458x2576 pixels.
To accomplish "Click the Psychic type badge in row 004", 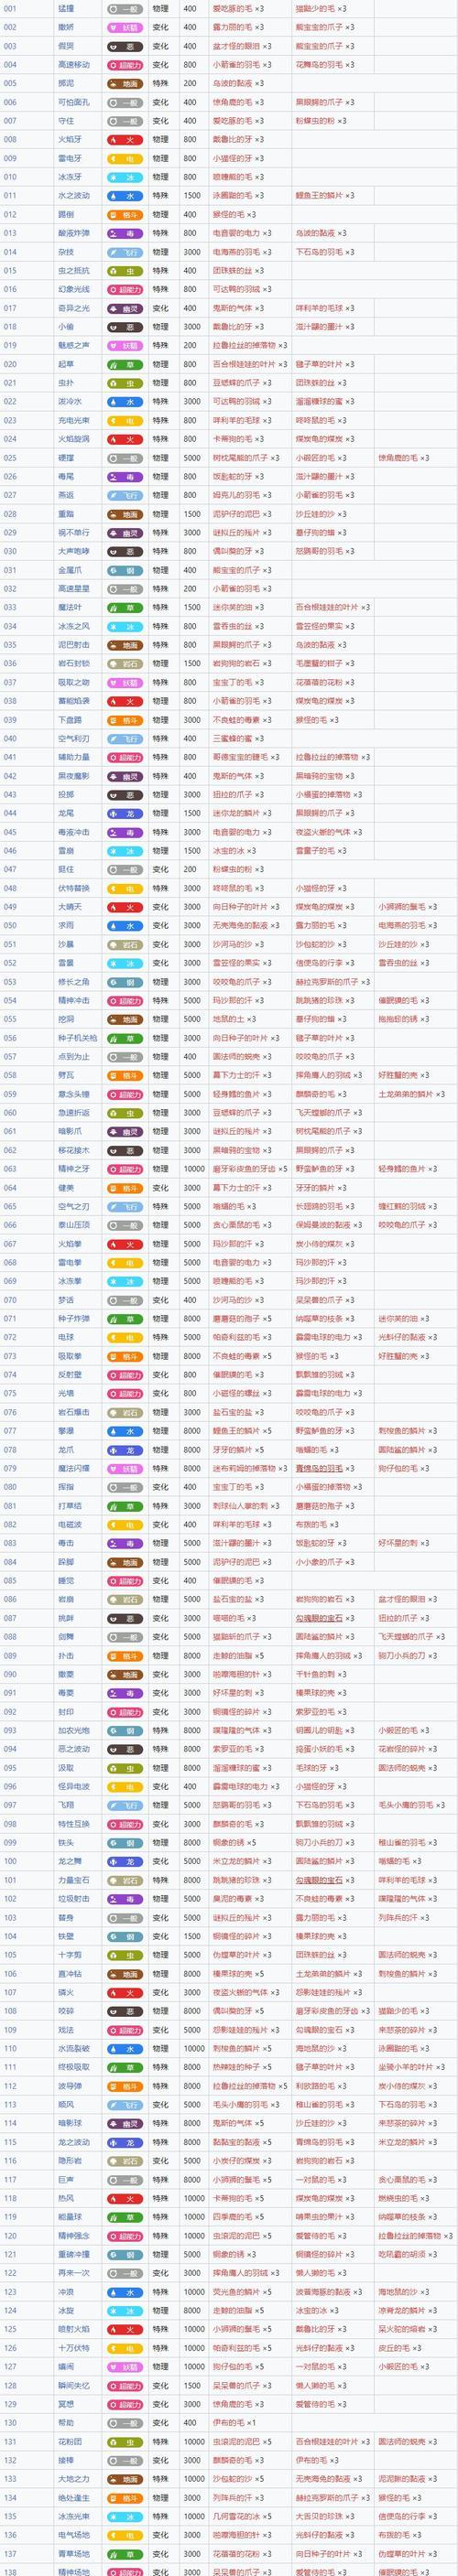I will click(x=124, y=64).
